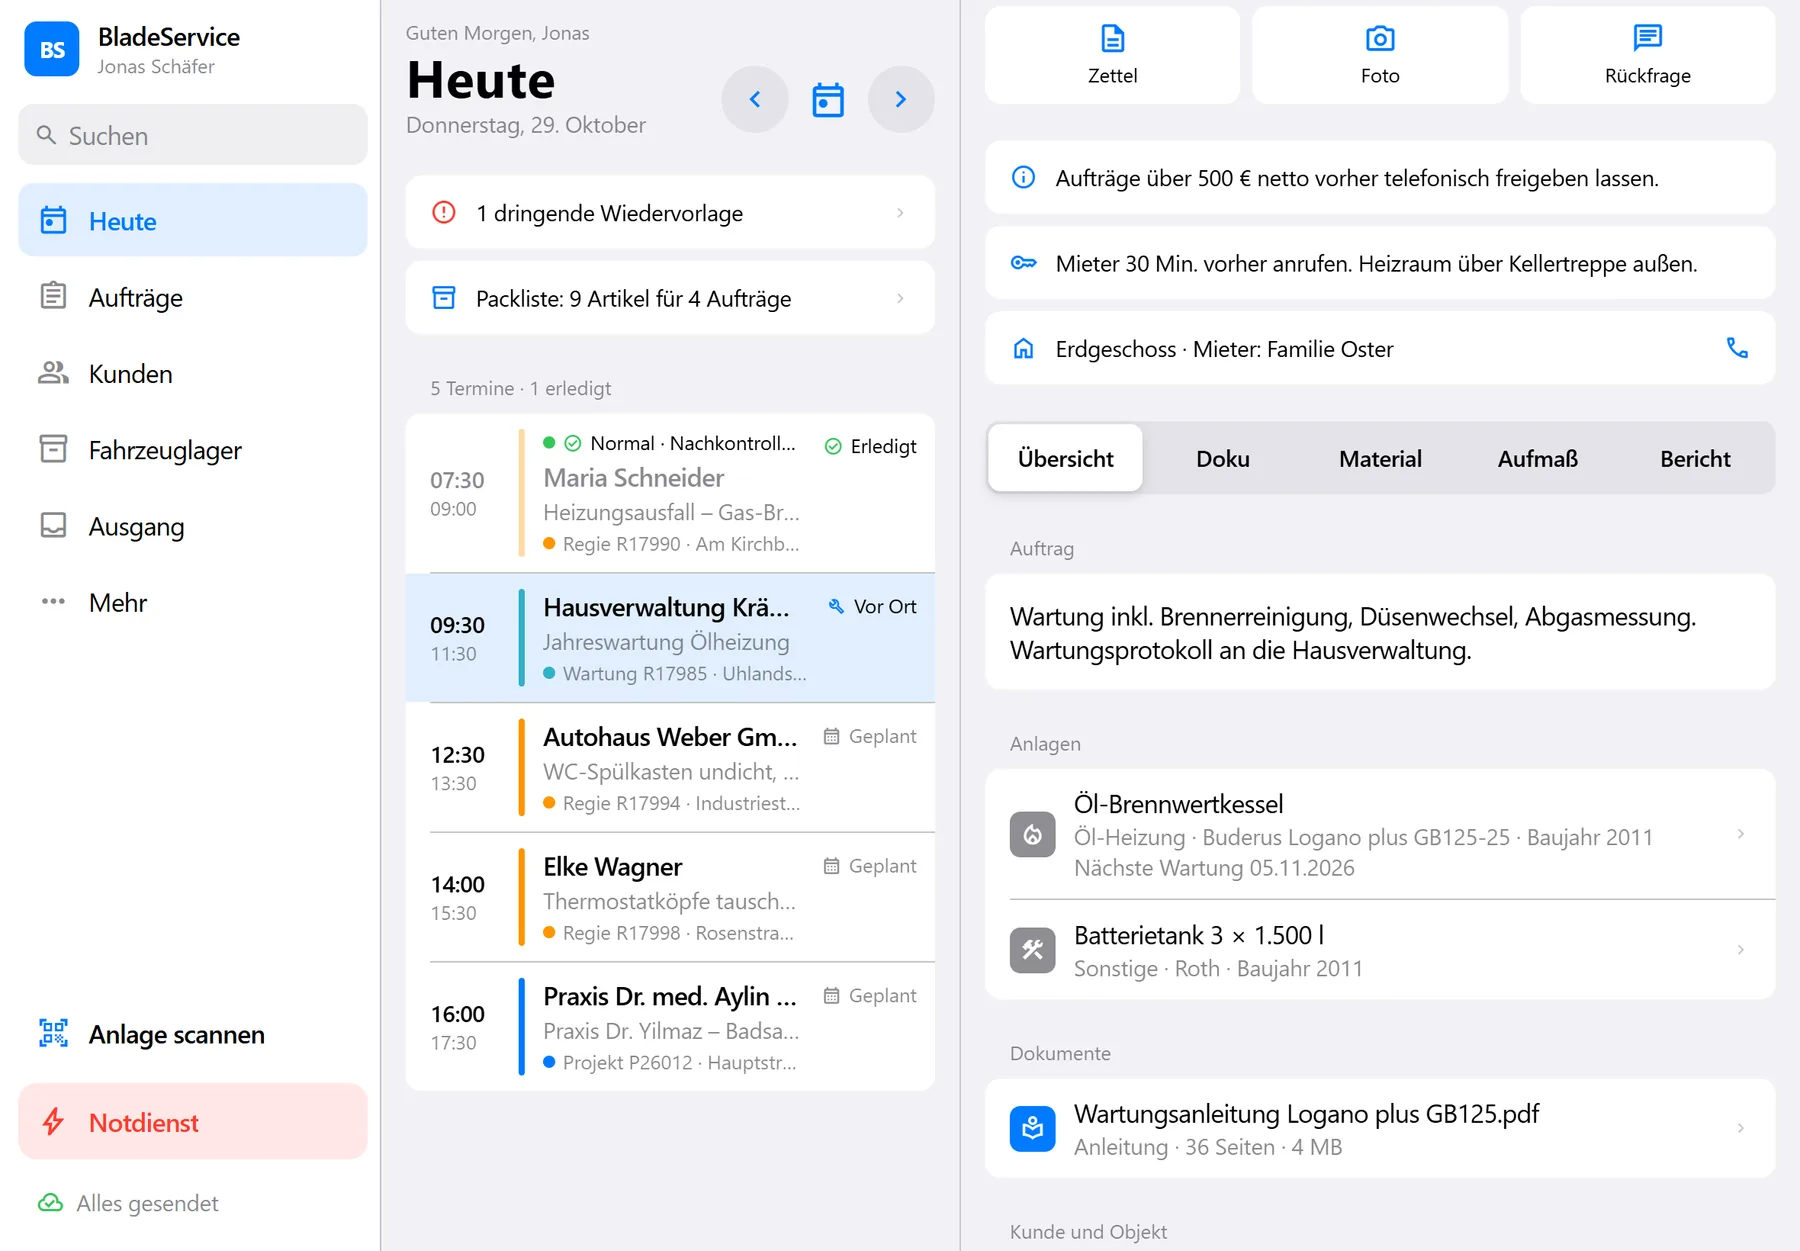Open Ausgang in the sidebar
Image resolution: width=1800 pixels, height=1251 pixels.
(193, 526)
